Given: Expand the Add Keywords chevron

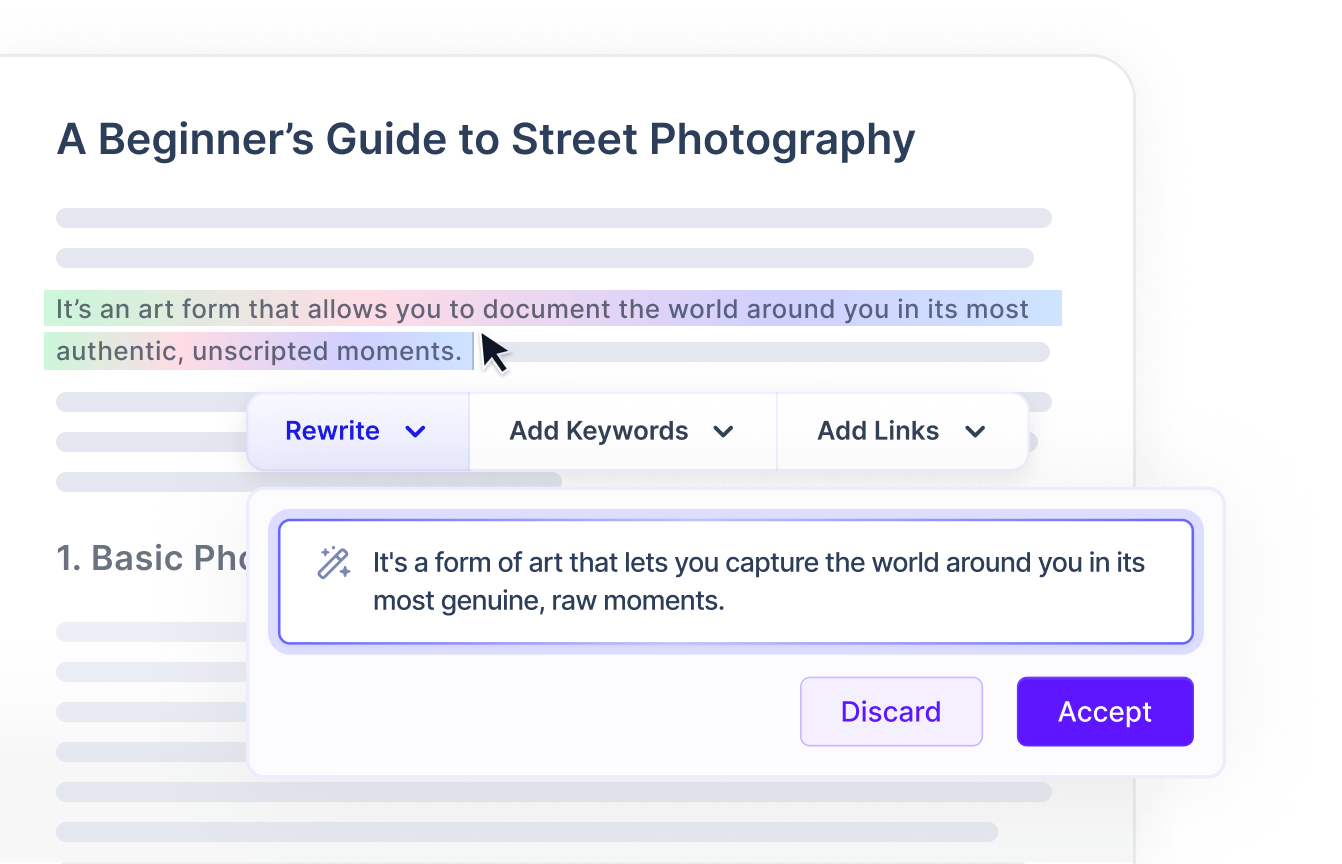Looking at the screenshot, I should click(x=723, y=432).
